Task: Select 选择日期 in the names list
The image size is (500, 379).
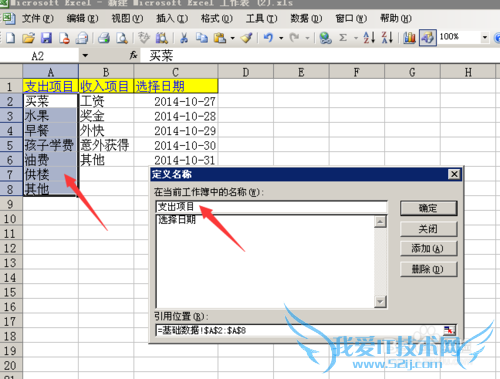Action: click(177, 220)
